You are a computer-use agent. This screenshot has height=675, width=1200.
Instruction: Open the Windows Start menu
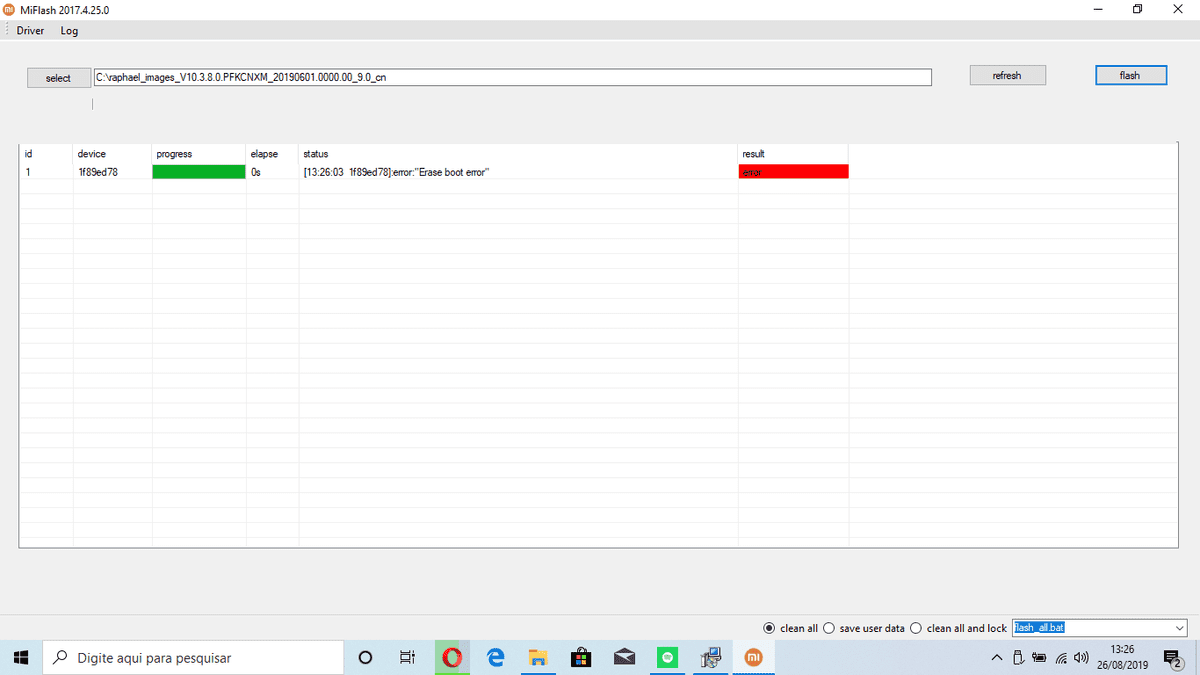point(20,657)
